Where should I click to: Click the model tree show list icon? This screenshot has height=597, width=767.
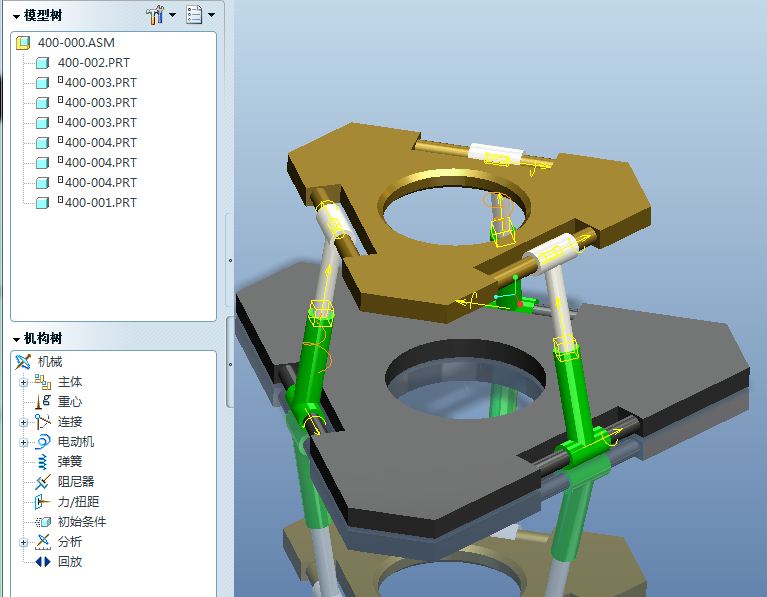click(x=194, y=15)
